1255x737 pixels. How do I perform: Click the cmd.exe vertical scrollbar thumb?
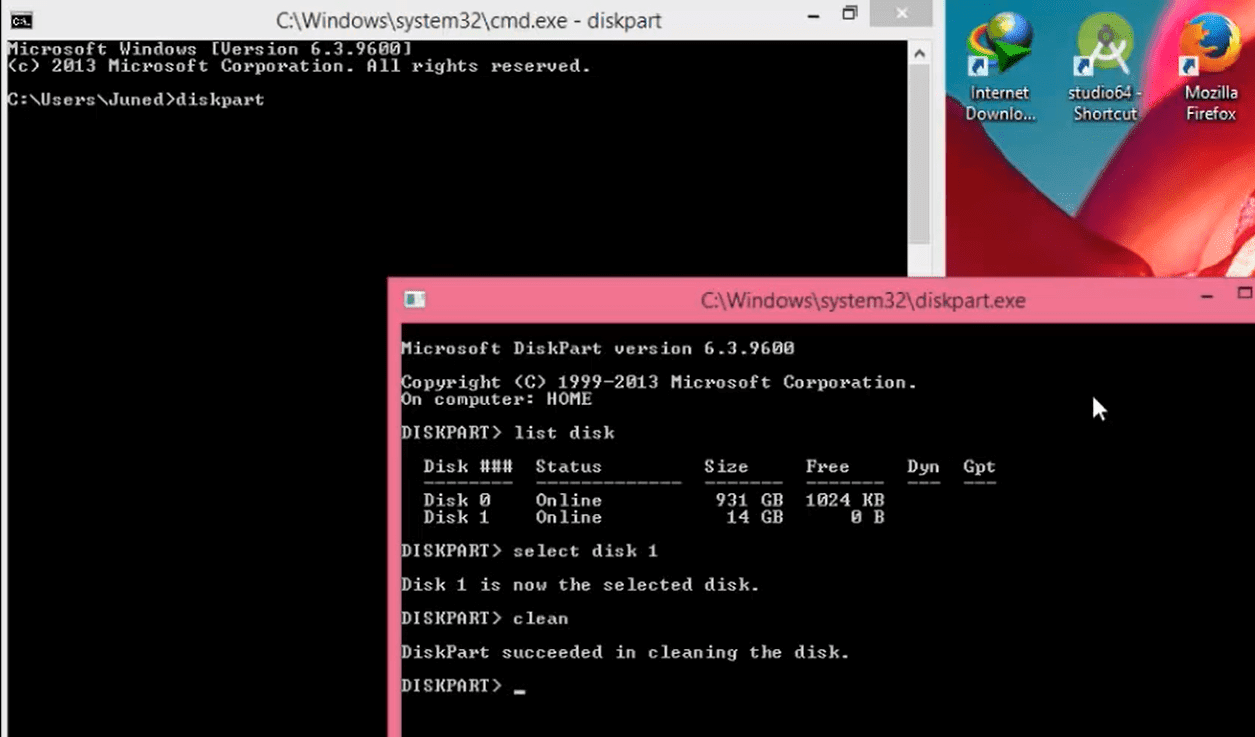pyautogui.click(x=920, y=155)
